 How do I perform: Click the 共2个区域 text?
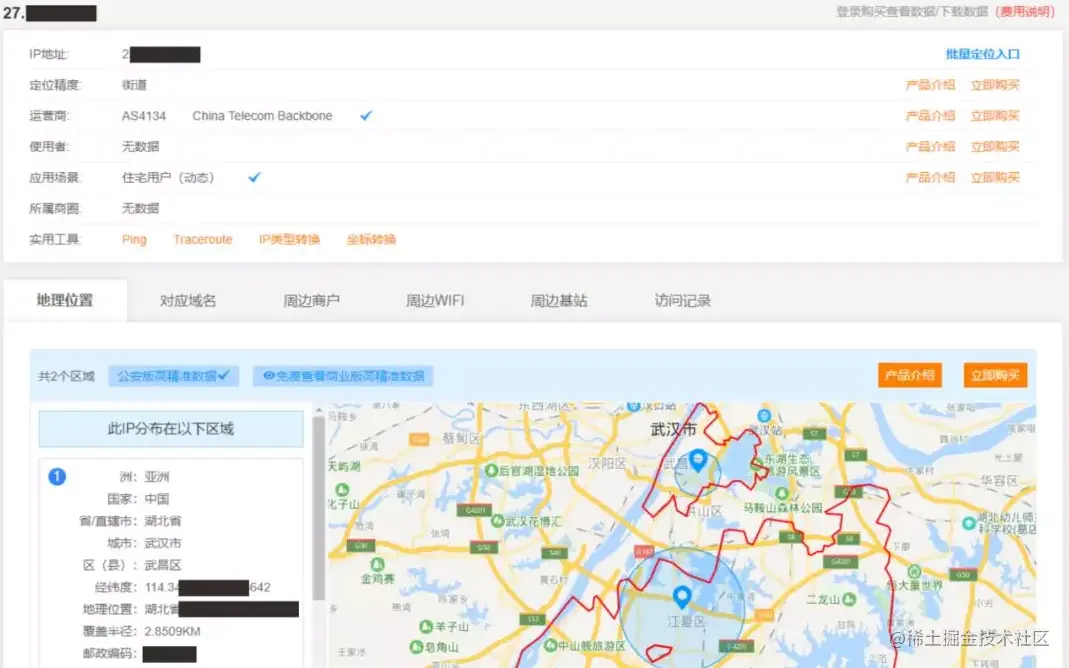click(x=67, y=376)
